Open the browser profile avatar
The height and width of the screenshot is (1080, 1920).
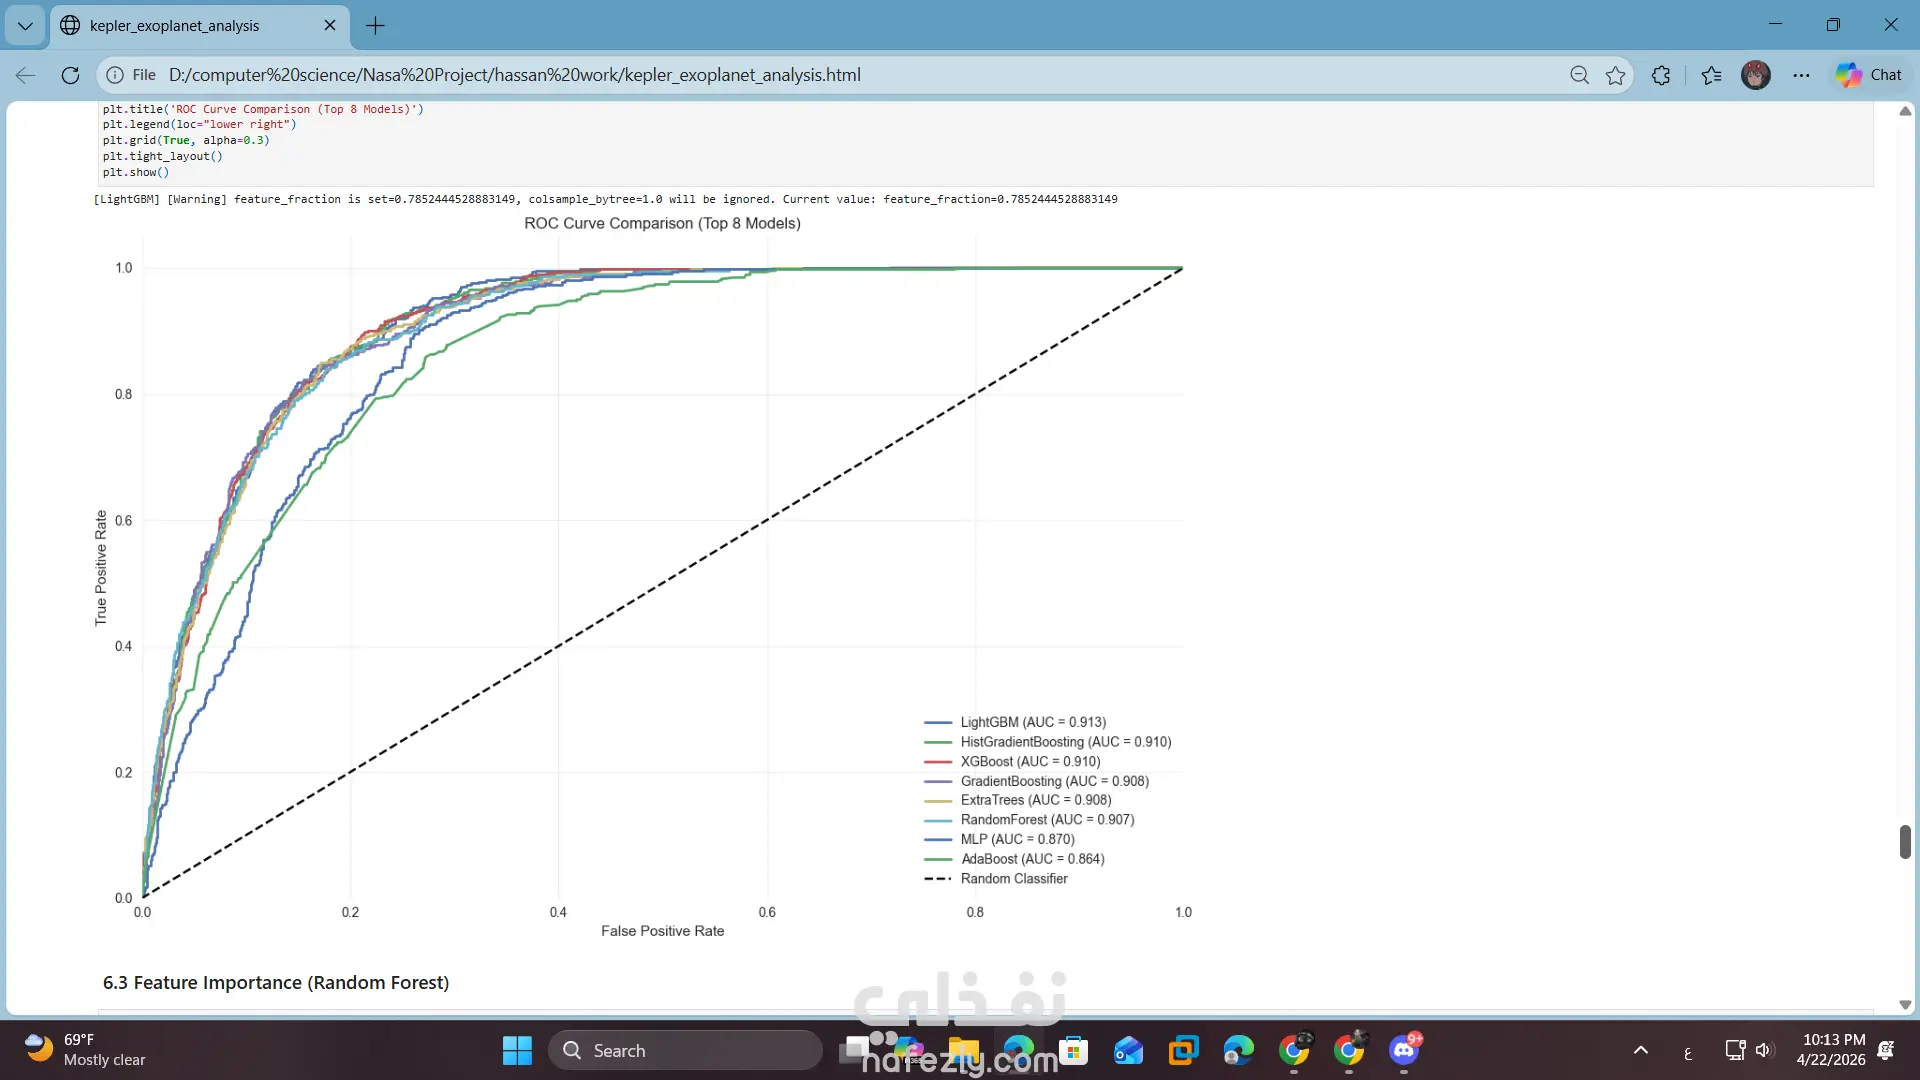point(1755,75)
